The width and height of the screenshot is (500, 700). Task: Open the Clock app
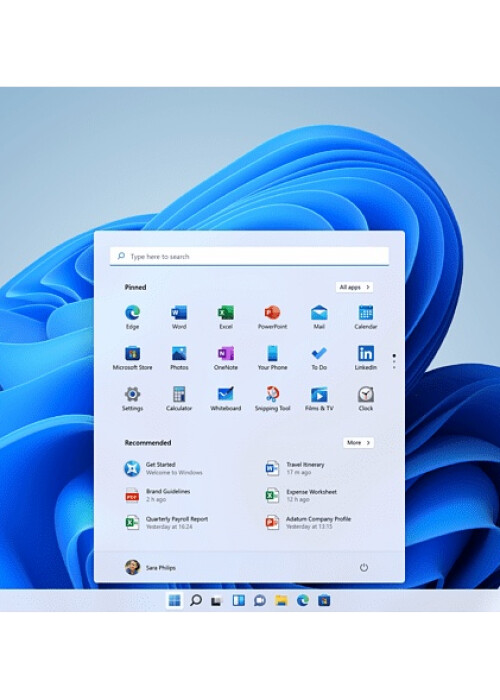pyautogui.click(x=366, y=398)
